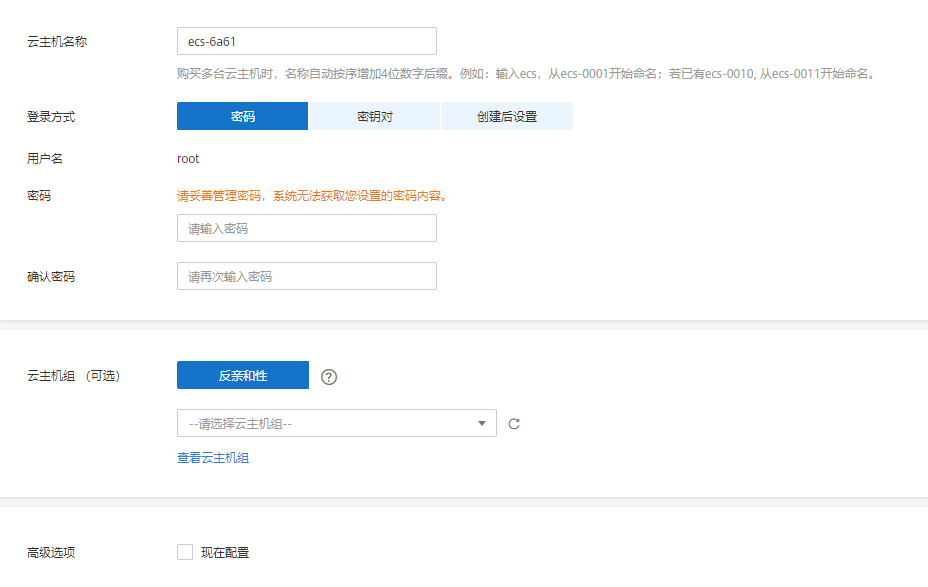Image resolution: width=928 pixels, height=587 pixels.
Task: Click the arrow of the 云主机组 combo box
Action: (x=482, y=424)
